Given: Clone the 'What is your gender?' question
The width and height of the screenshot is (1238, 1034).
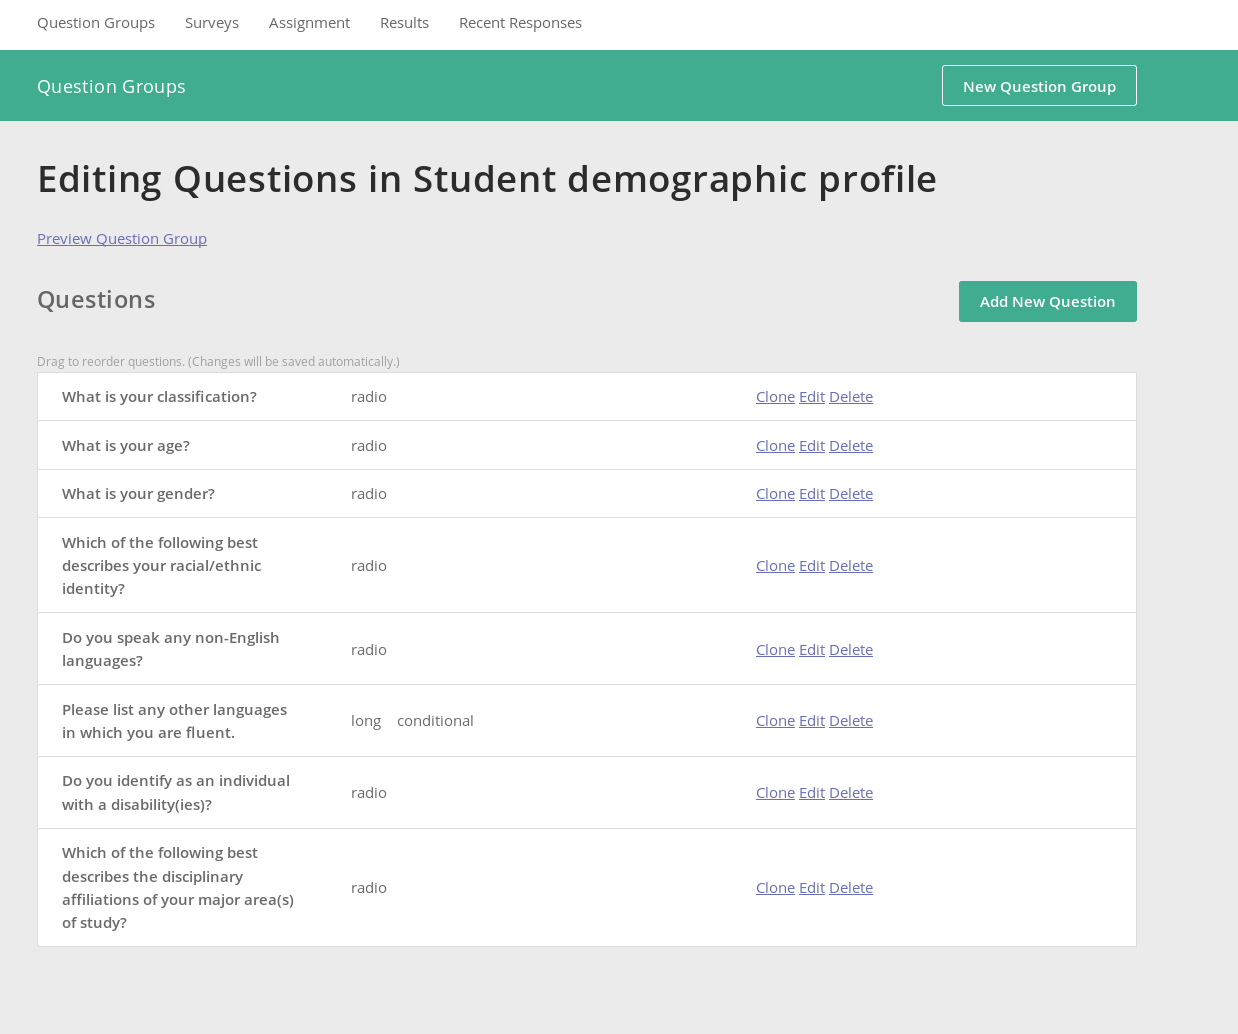Looking at the screenshot, I should (775, 493).
